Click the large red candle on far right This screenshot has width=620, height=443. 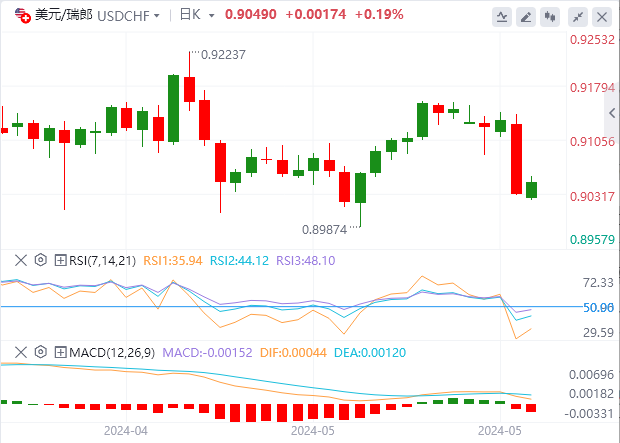click(x=516, y=158)
